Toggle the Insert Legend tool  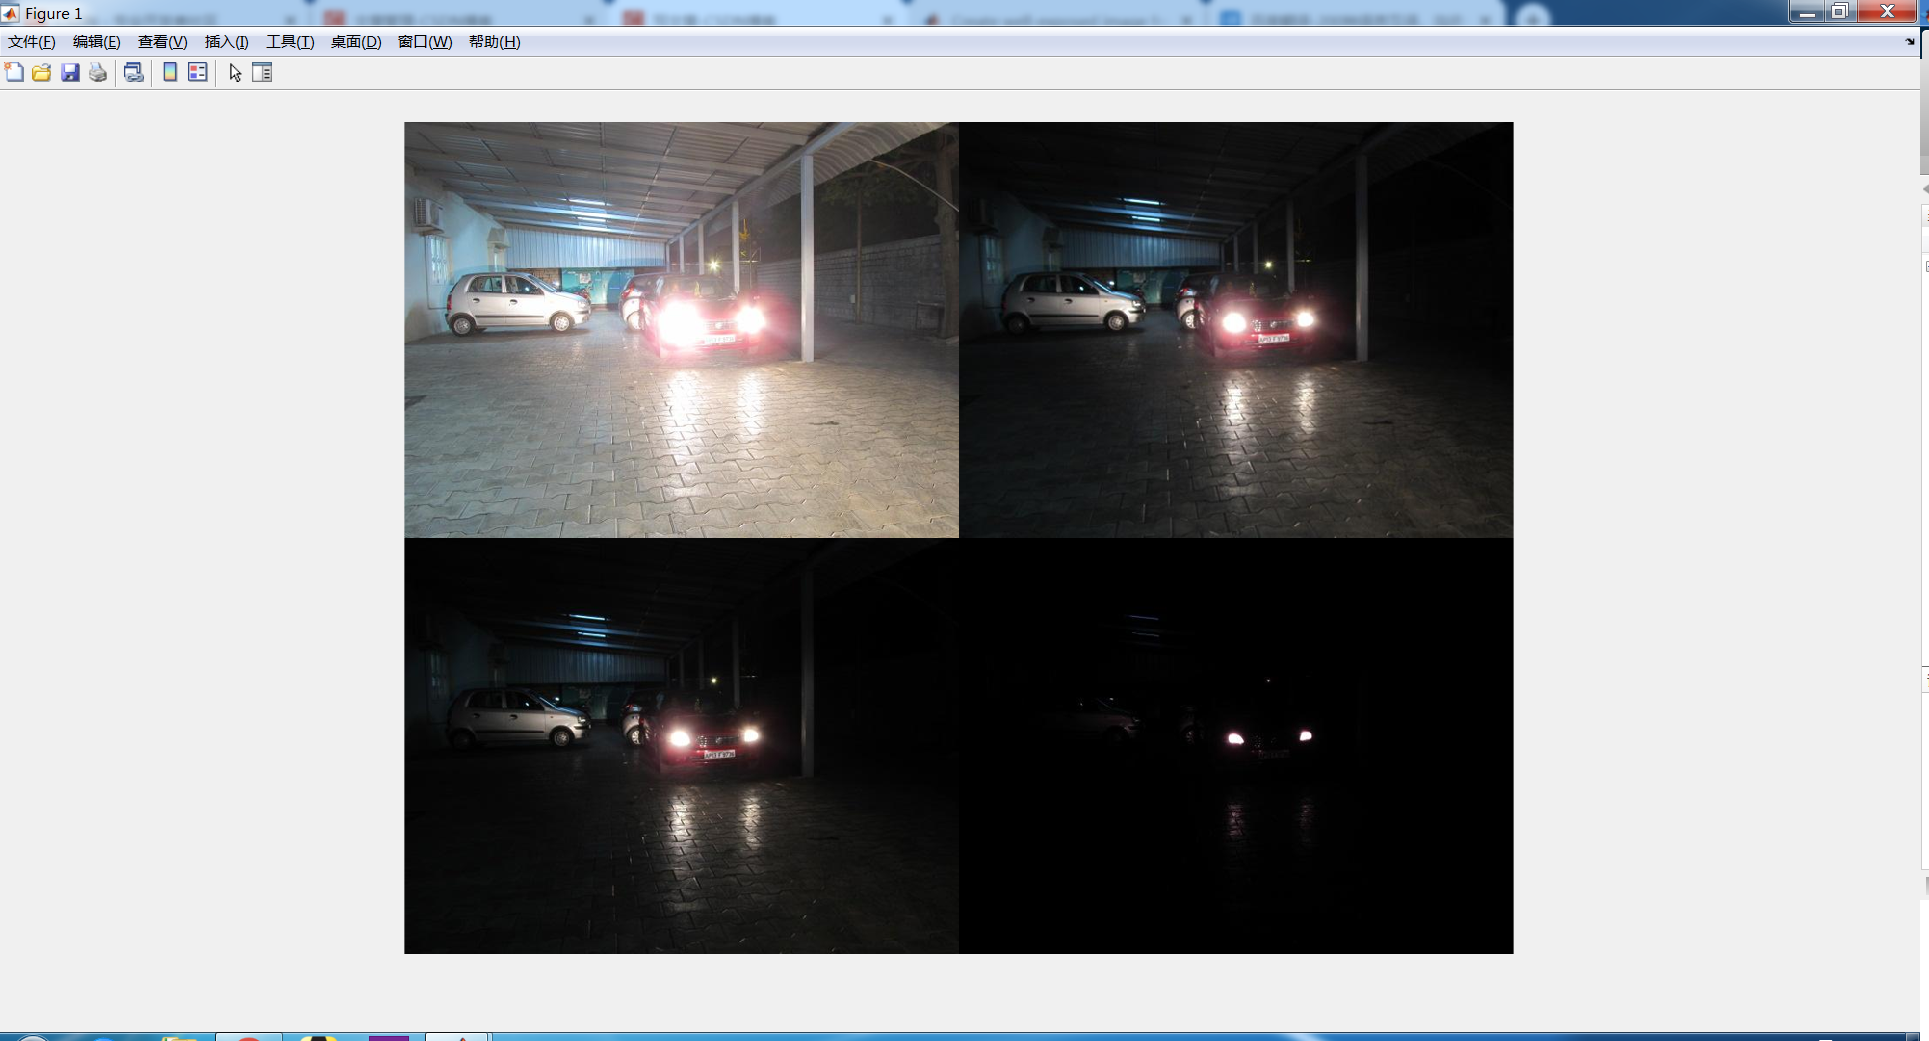[x=197, y=72]
